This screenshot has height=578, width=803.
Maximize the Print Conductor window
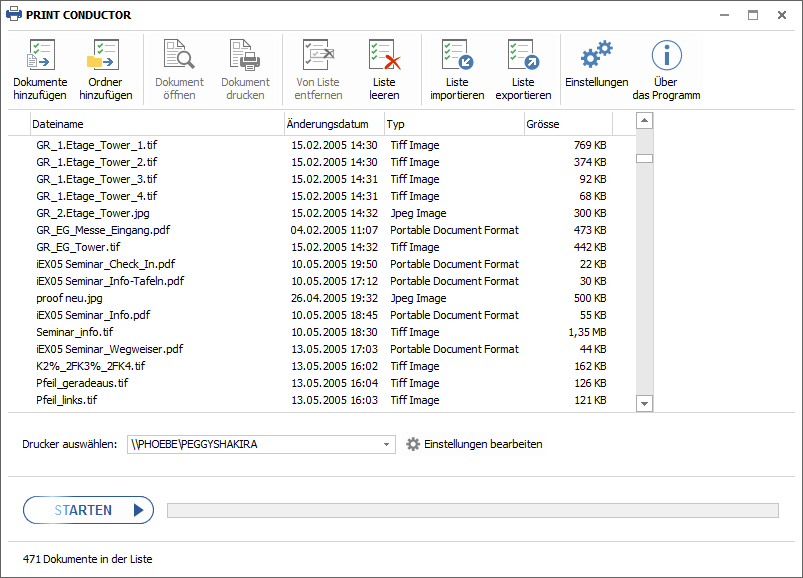(753, 15)
